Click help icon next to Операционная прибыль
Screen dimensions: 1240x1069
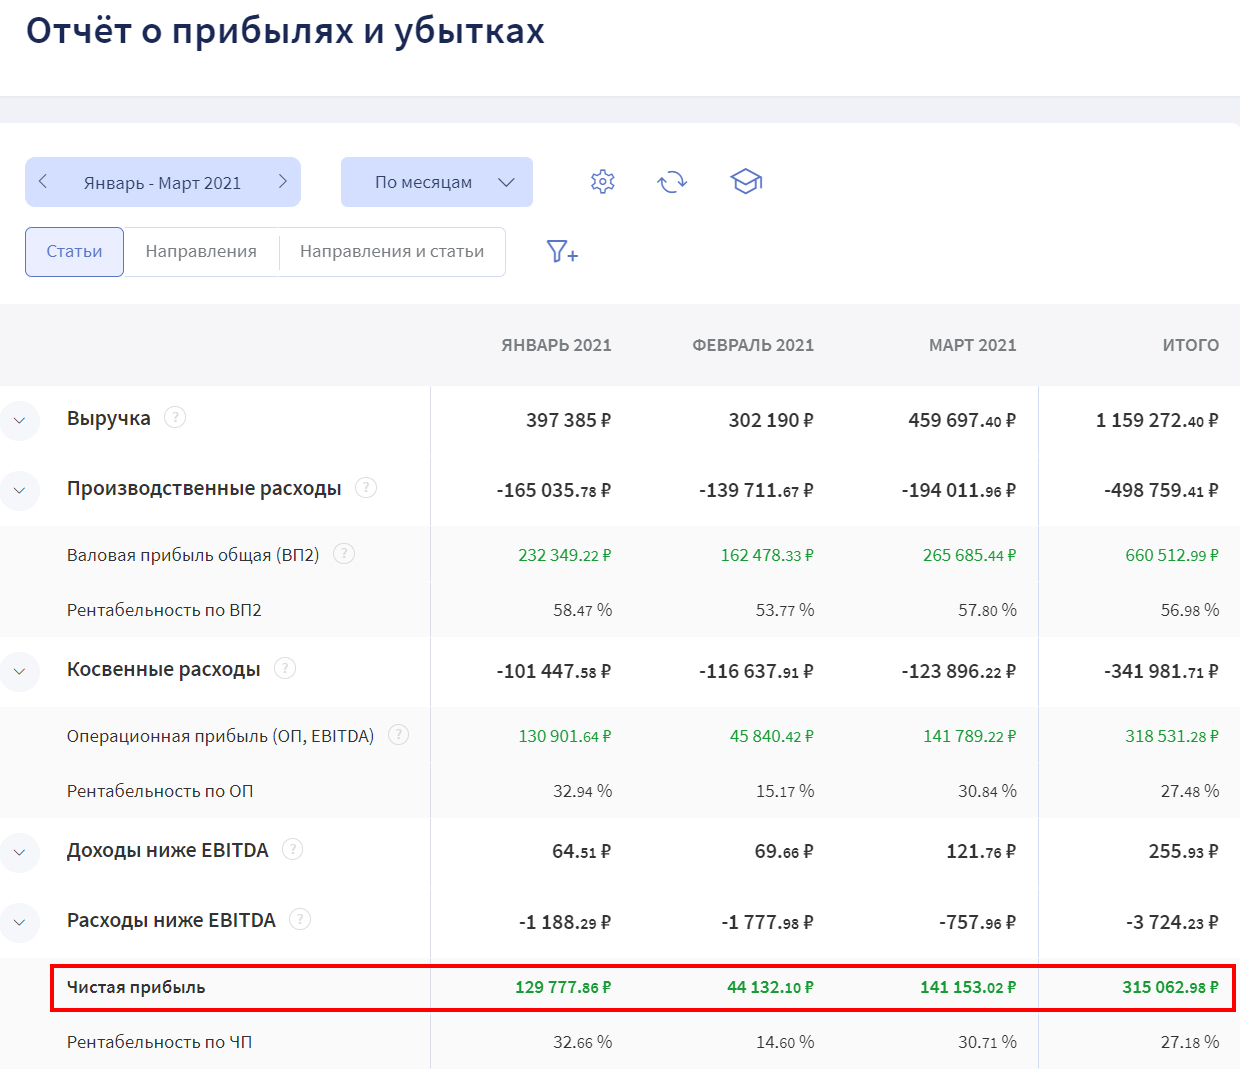[x=398, y=735]
